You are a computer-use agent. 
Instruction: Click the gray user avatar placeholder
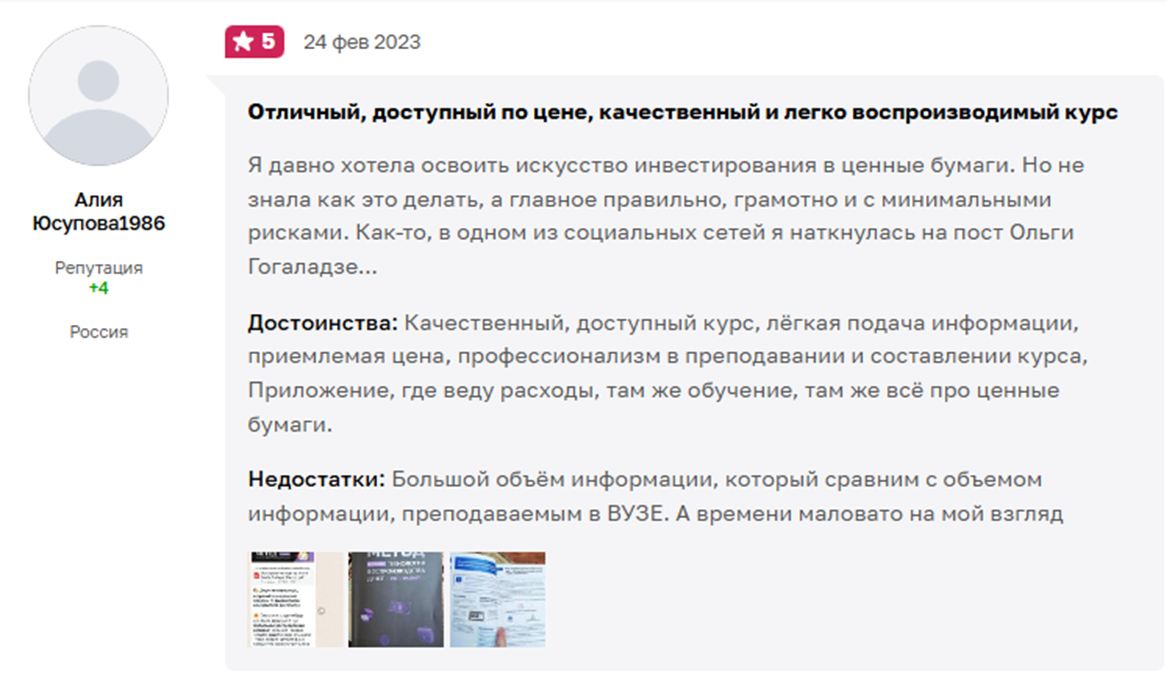click(98, 96)
